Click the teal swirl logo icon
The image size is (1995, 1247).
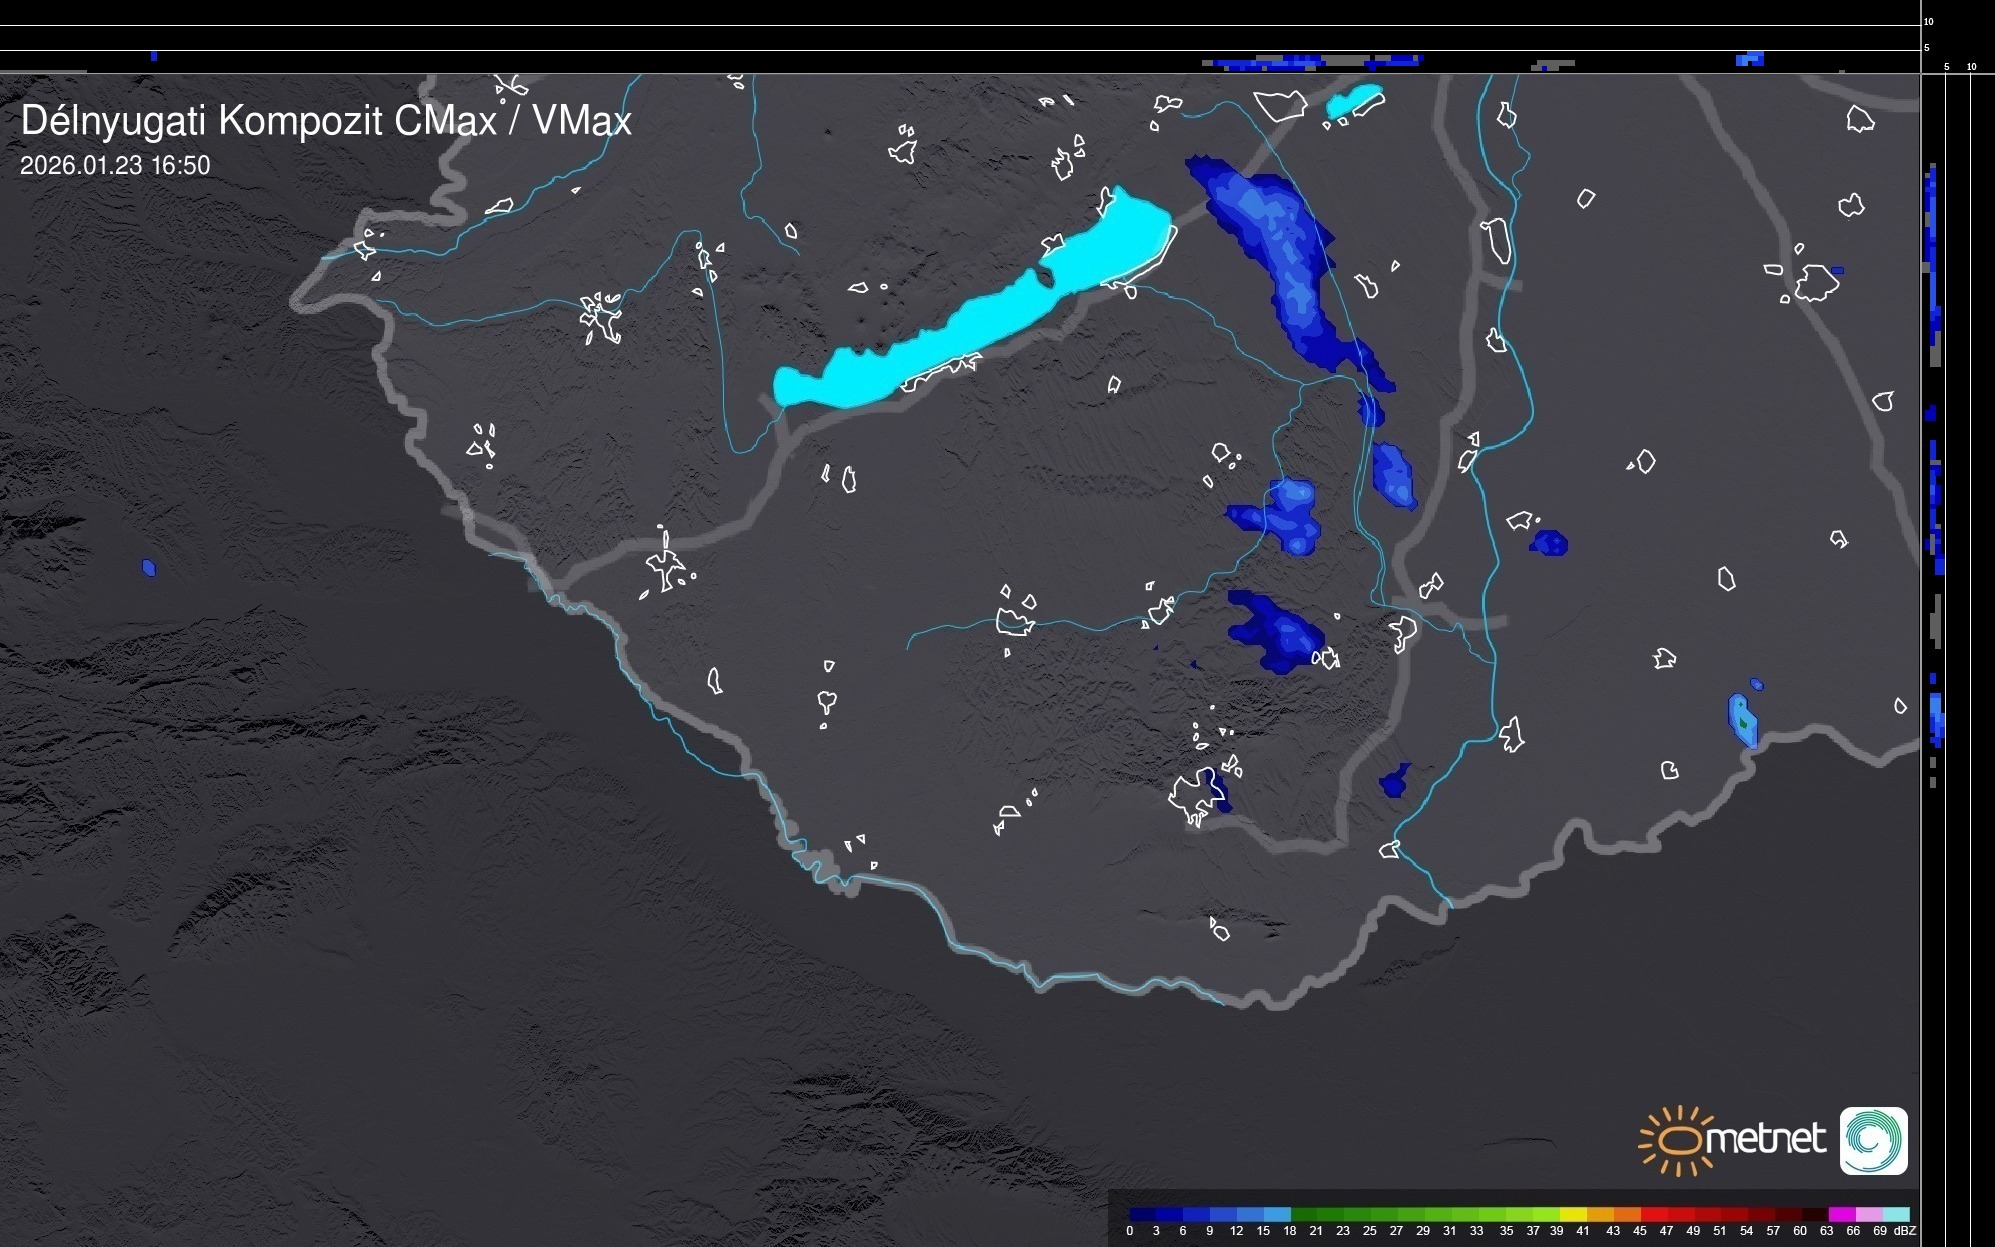click(1873, 1140)
